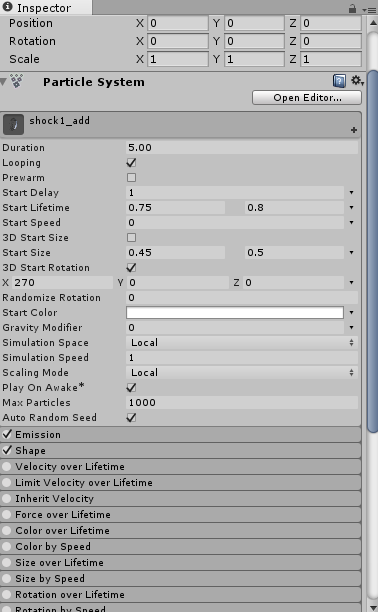Open the Inspector panel options menu

[369, 10]
